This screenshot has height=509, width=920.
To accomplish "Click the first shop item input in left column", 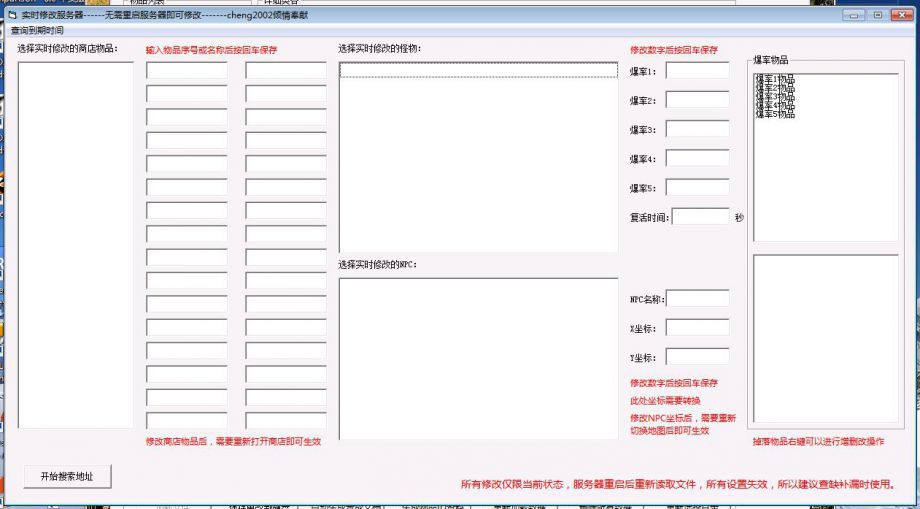I will [x=187, y=71].
